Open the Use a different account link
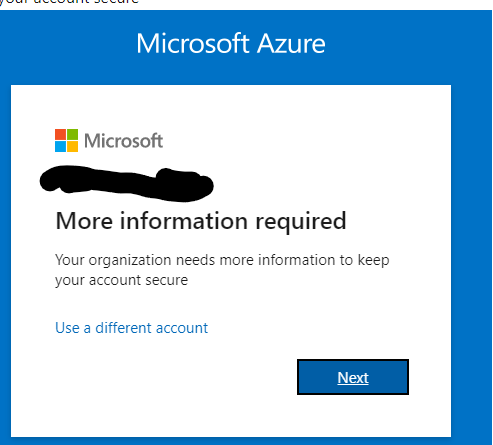The image size is (493, 445). pos(131,328)
